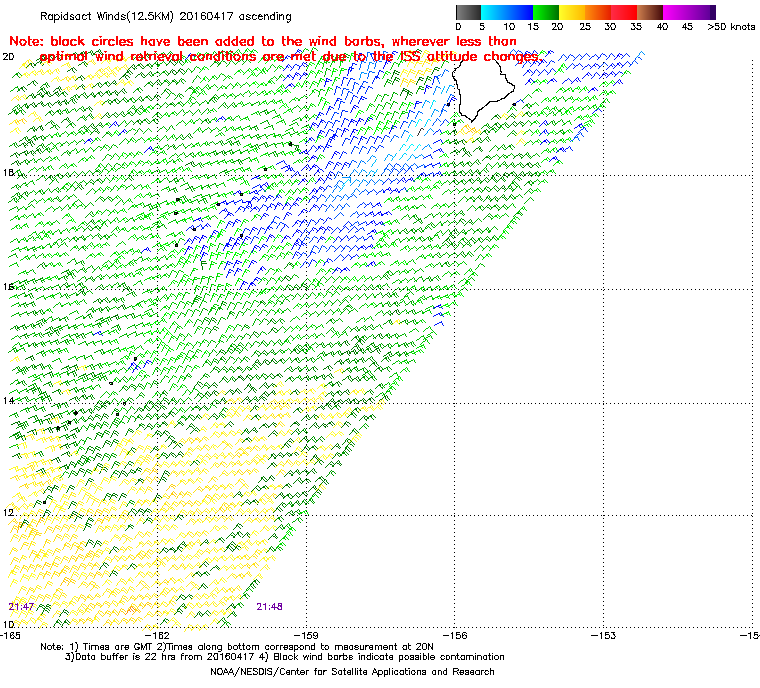Click the title 'Rapidscat Winds(12.5KM) 20160417 ascending'

pos(166,16)
